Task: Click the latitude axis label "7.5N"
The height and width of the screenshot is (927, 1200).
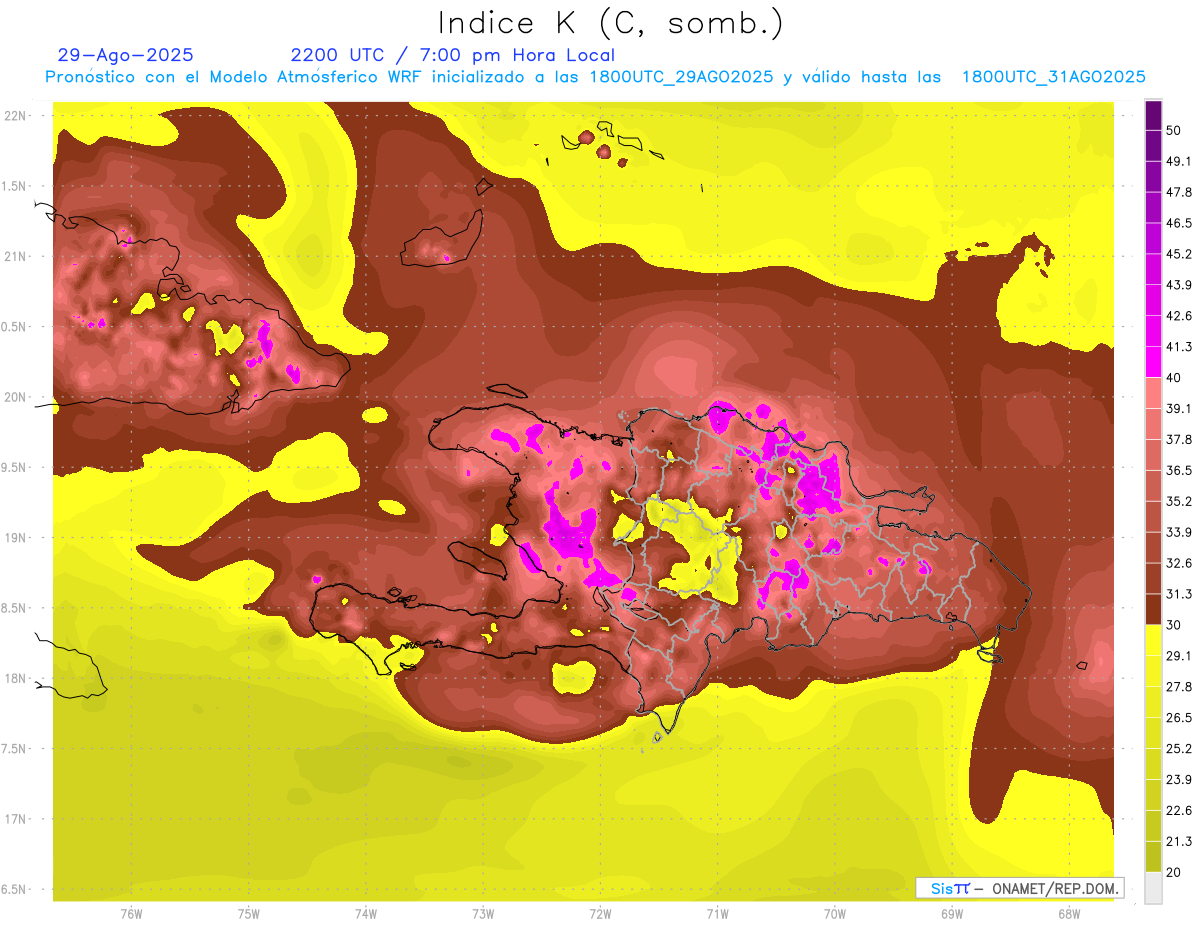Action: tap(15, 748)
